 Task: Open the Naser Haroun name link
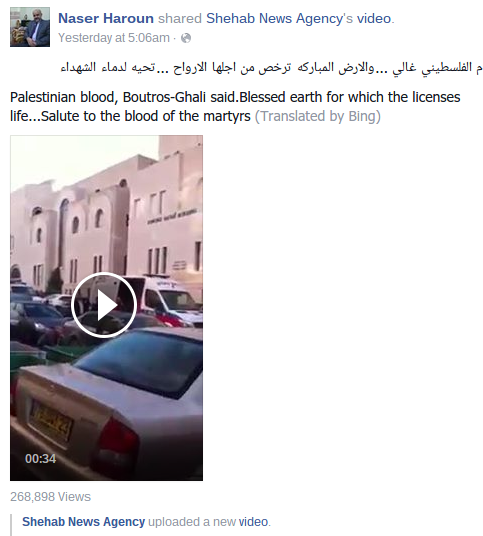pos(106,18)
